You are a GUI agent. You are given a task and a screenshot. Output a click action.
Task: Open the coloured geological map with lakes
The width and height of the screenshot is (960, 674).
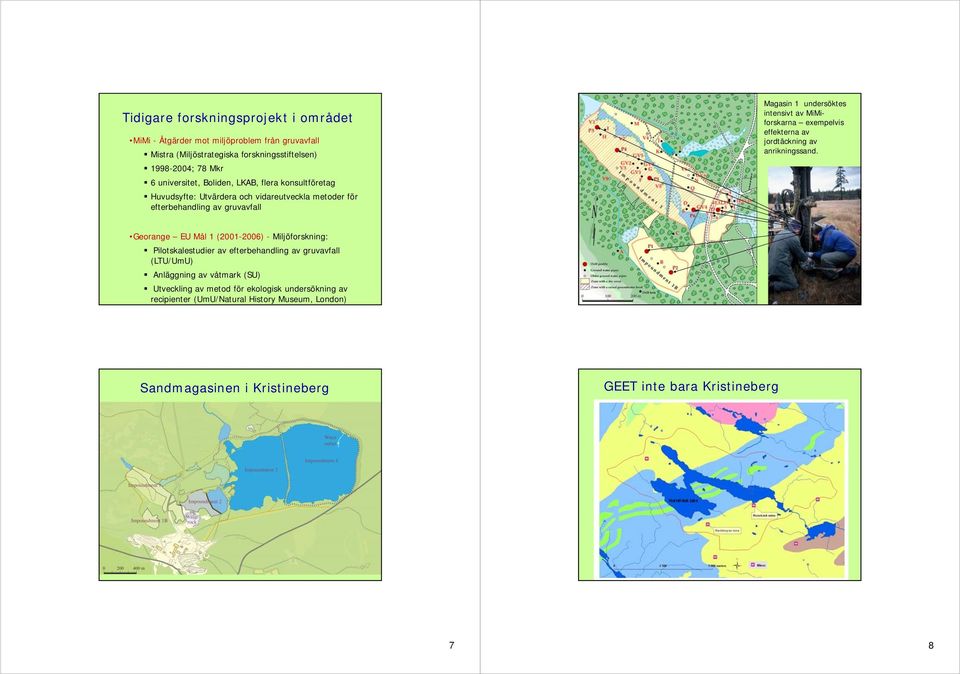(x=721, y=490)
